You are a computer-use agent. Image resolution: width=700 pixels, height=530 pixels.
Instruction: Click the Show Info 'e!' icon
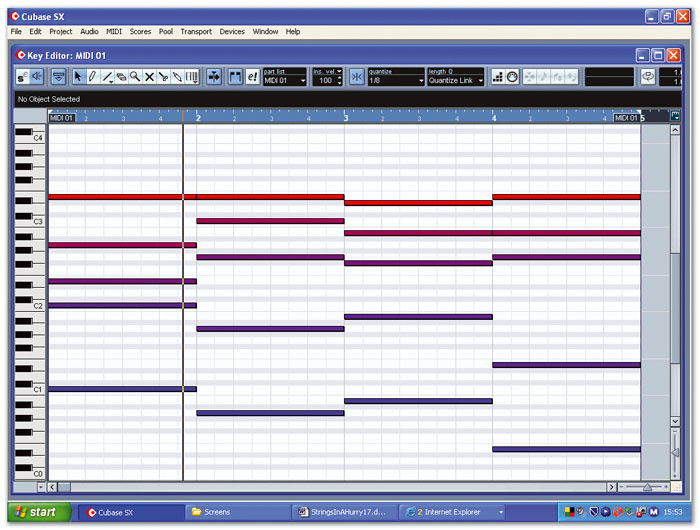pos(252,76)
